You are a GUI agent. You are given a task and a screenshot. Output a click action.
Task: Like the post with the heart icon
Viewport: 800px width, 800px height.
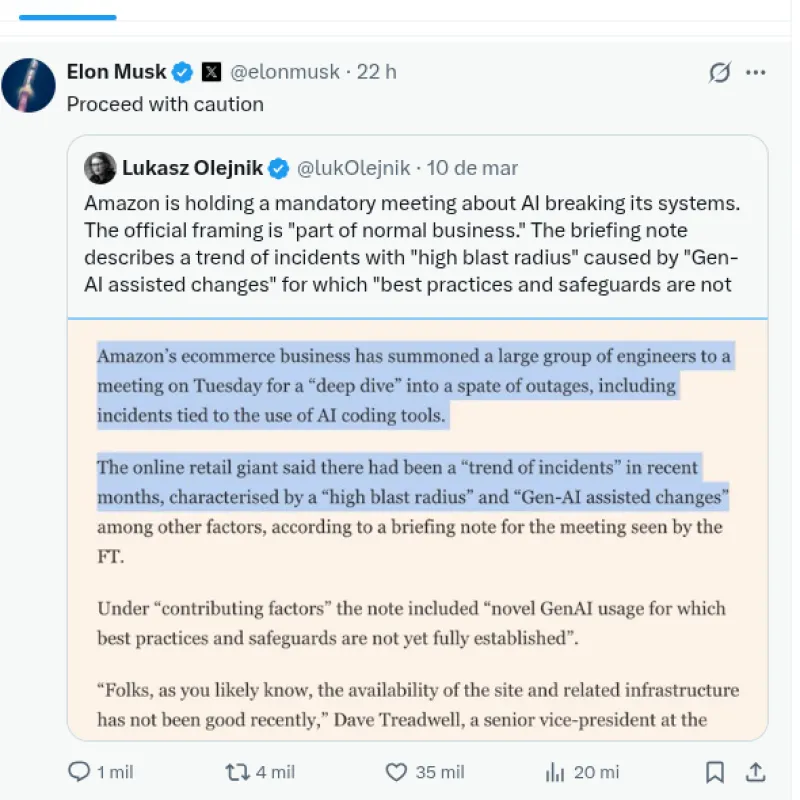(x=397, y=772)
